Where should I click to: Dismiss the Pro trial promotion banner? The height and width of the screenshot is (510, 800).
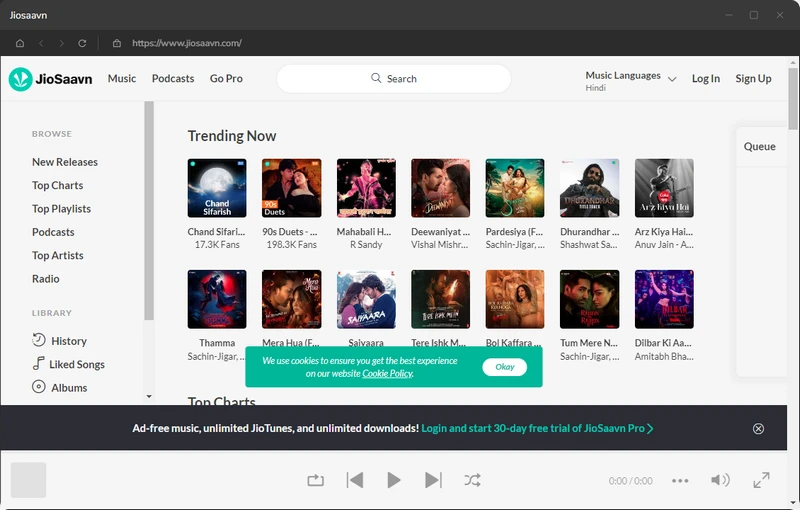[x=758, y=428]
